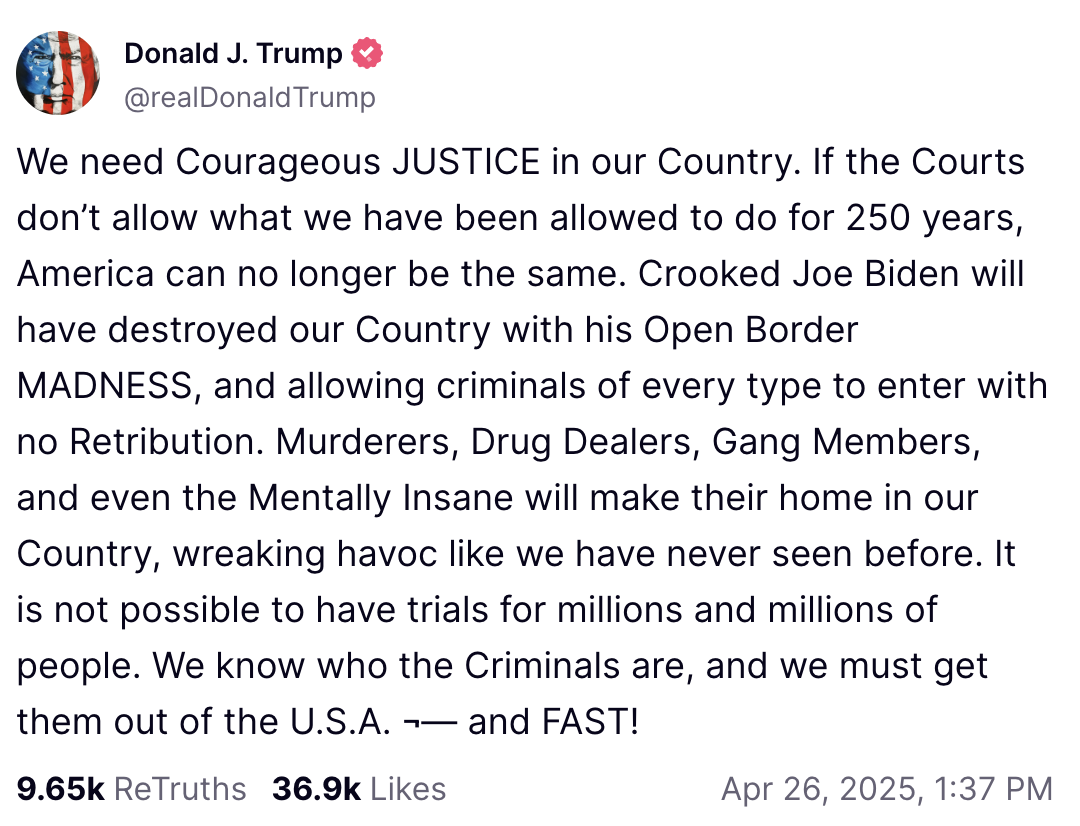Click the ReTruths label

coord(180,789)
